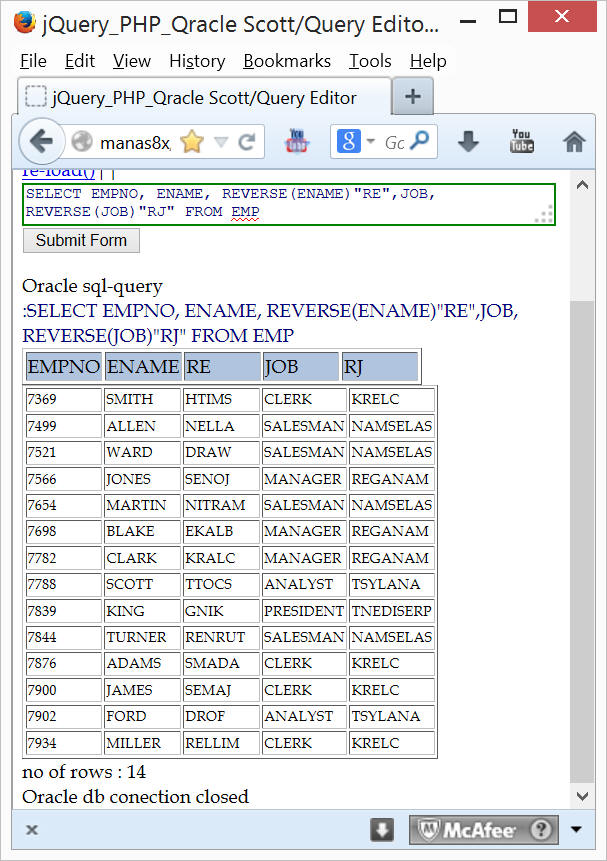Viewport: 607px width, 861px height.
Task: Select the jQuery_PHP_Qracle Scott/Query Editor tab
Action: (204, 98)
